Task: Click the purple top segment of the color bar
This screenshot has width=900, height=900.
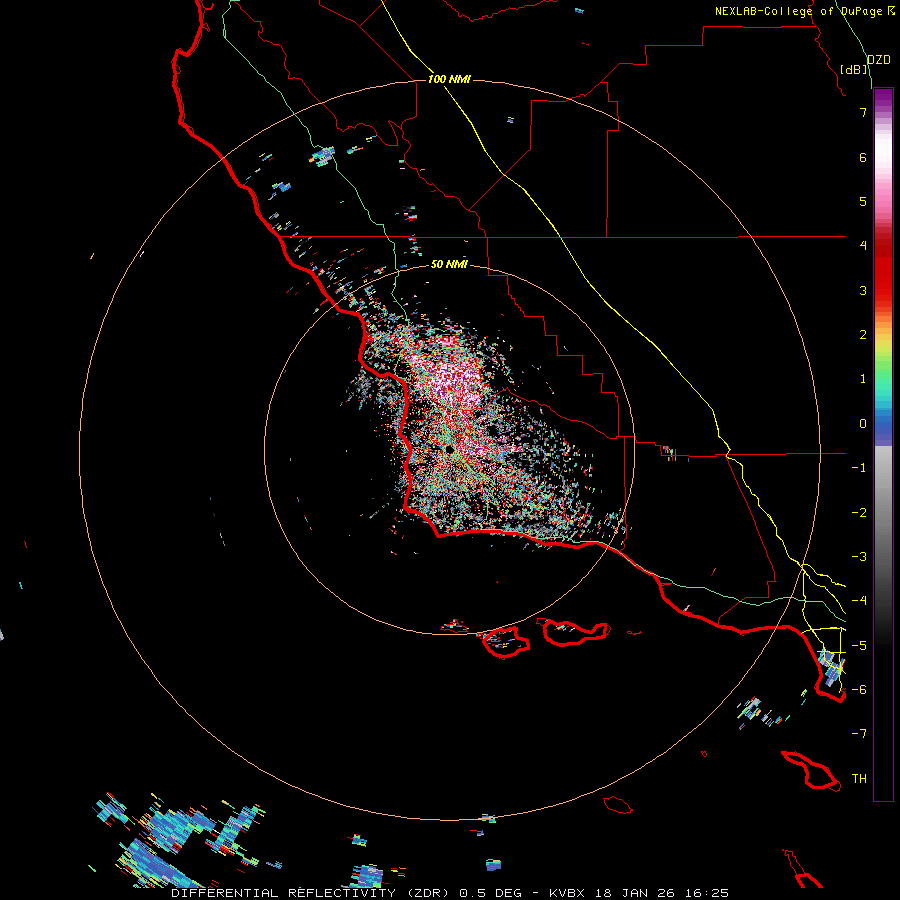Action: [883, 99]
